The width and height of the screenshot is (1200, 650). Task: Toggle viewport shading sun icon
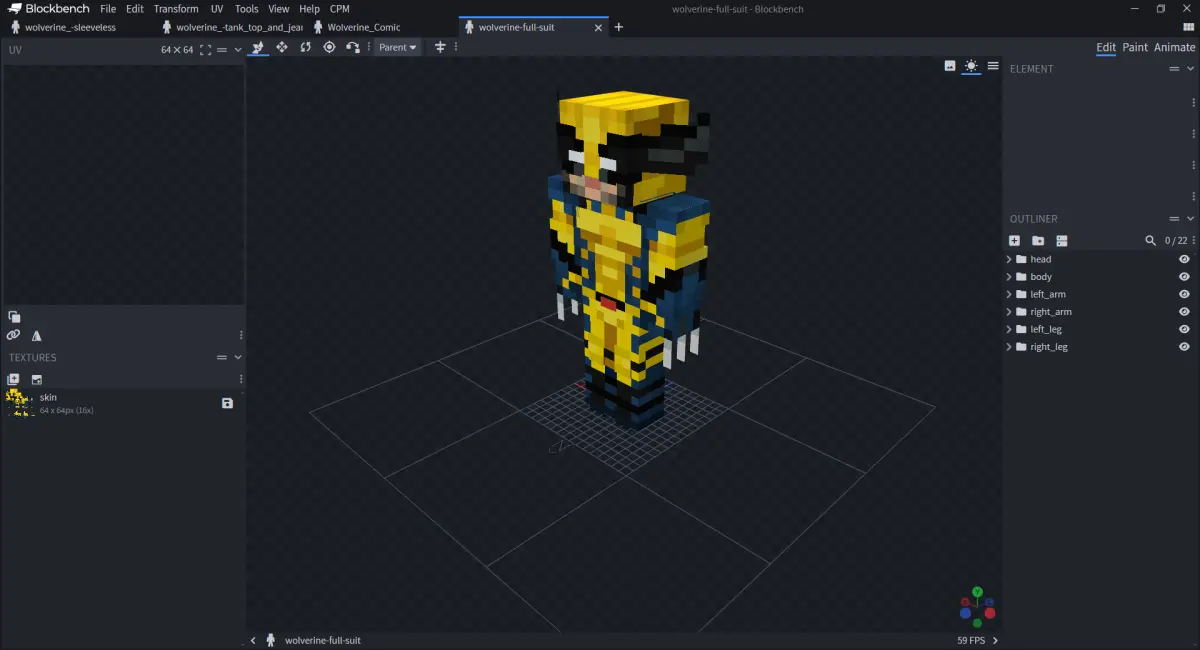click(971, 66)
